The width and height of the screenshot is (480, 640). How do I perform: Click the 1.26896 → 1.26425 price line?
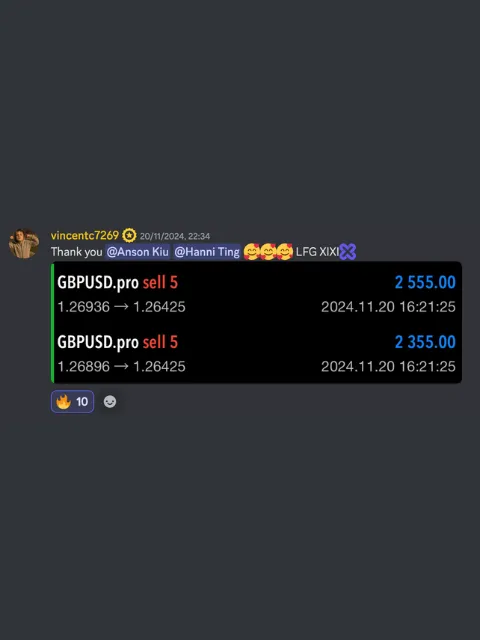[x=121, y=367]
